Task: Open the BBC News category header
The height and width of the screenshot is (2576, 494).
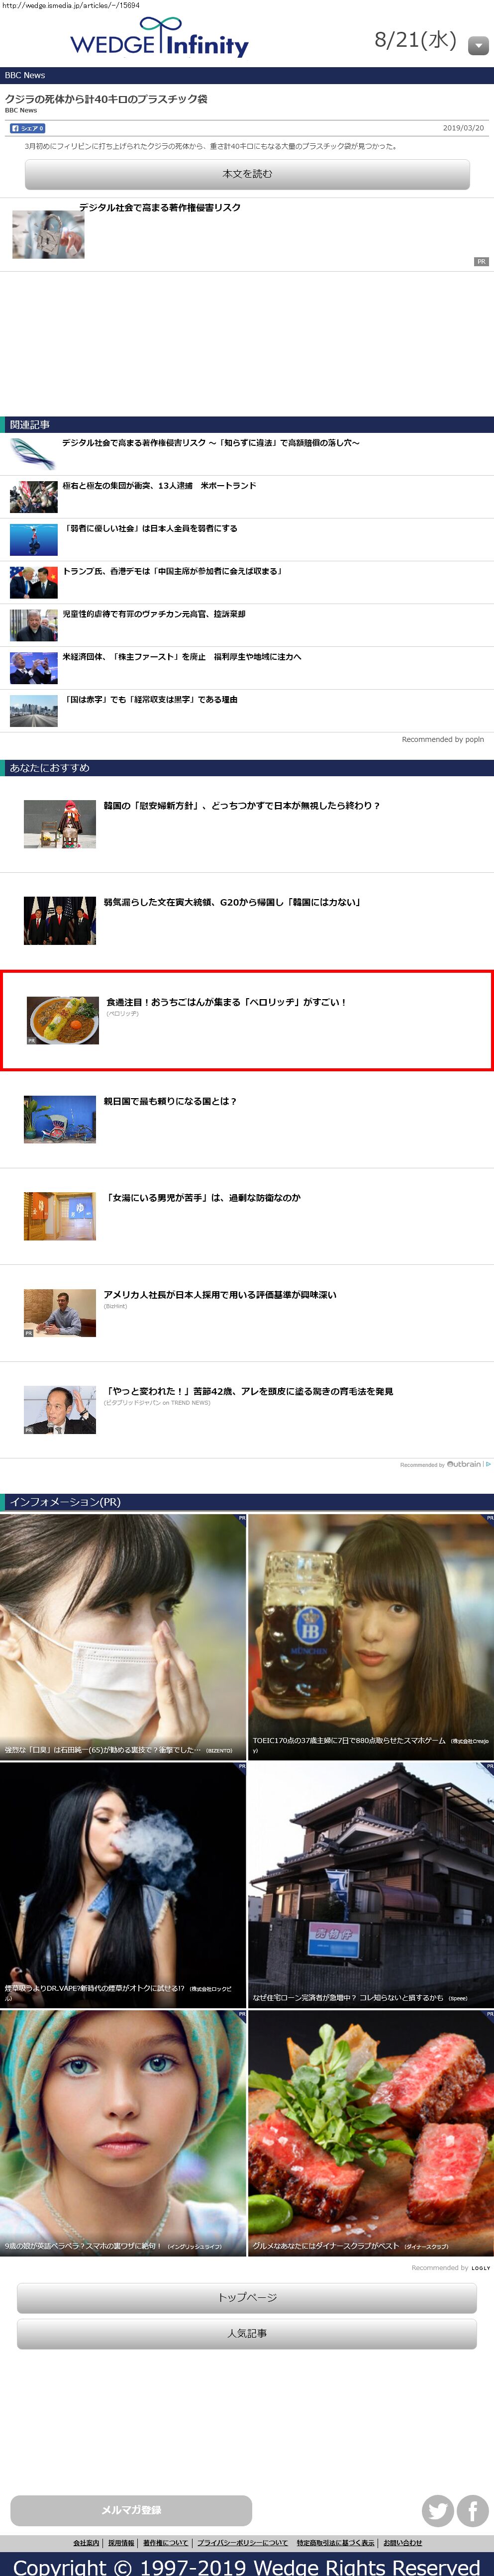Action: point(247,75)
